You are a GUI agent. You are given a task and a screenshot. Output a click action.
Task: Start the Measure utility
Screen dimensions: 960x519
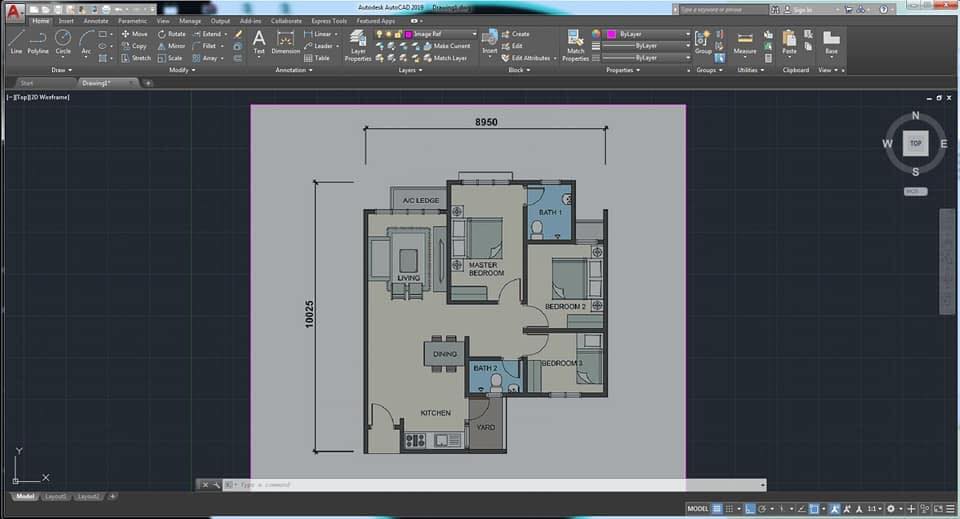745,43
